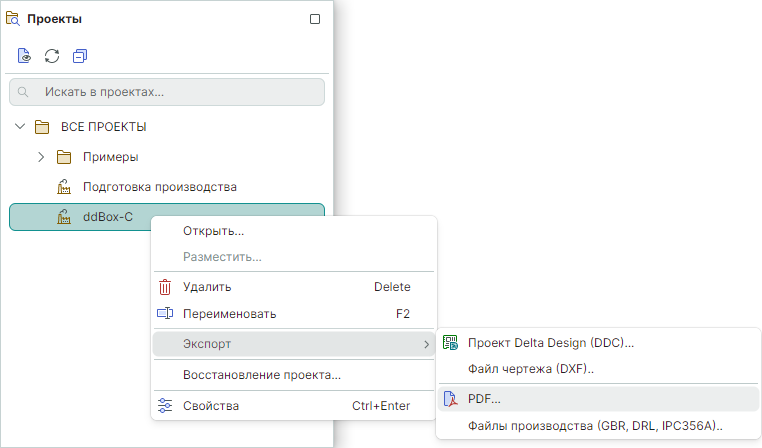Choose Открыть... from context menu
762x448 pixels.
(x=294, y=231)
